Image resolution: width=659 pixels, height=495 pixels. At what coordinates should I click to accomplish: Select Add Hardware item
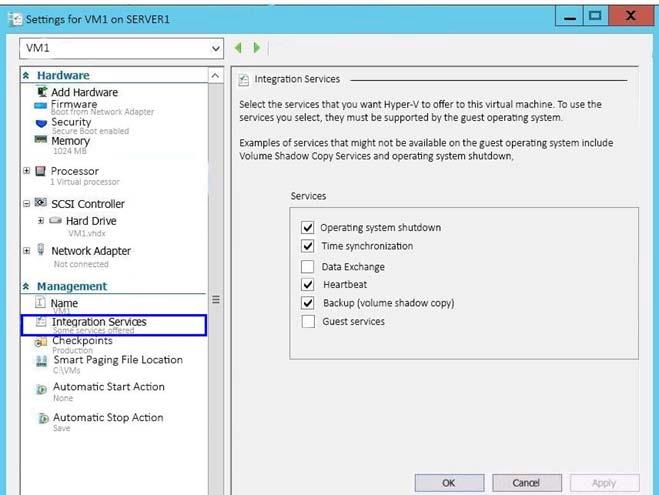[x=84, y=92]
